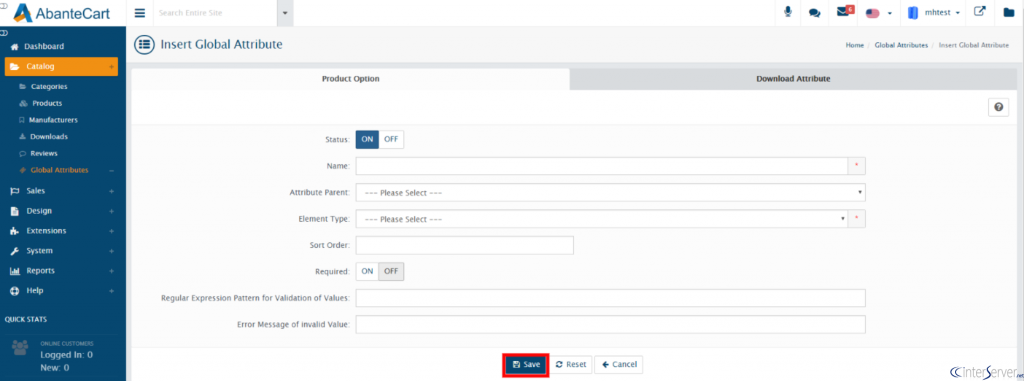Open the external storefront link icon

click(x=980, y=12)
